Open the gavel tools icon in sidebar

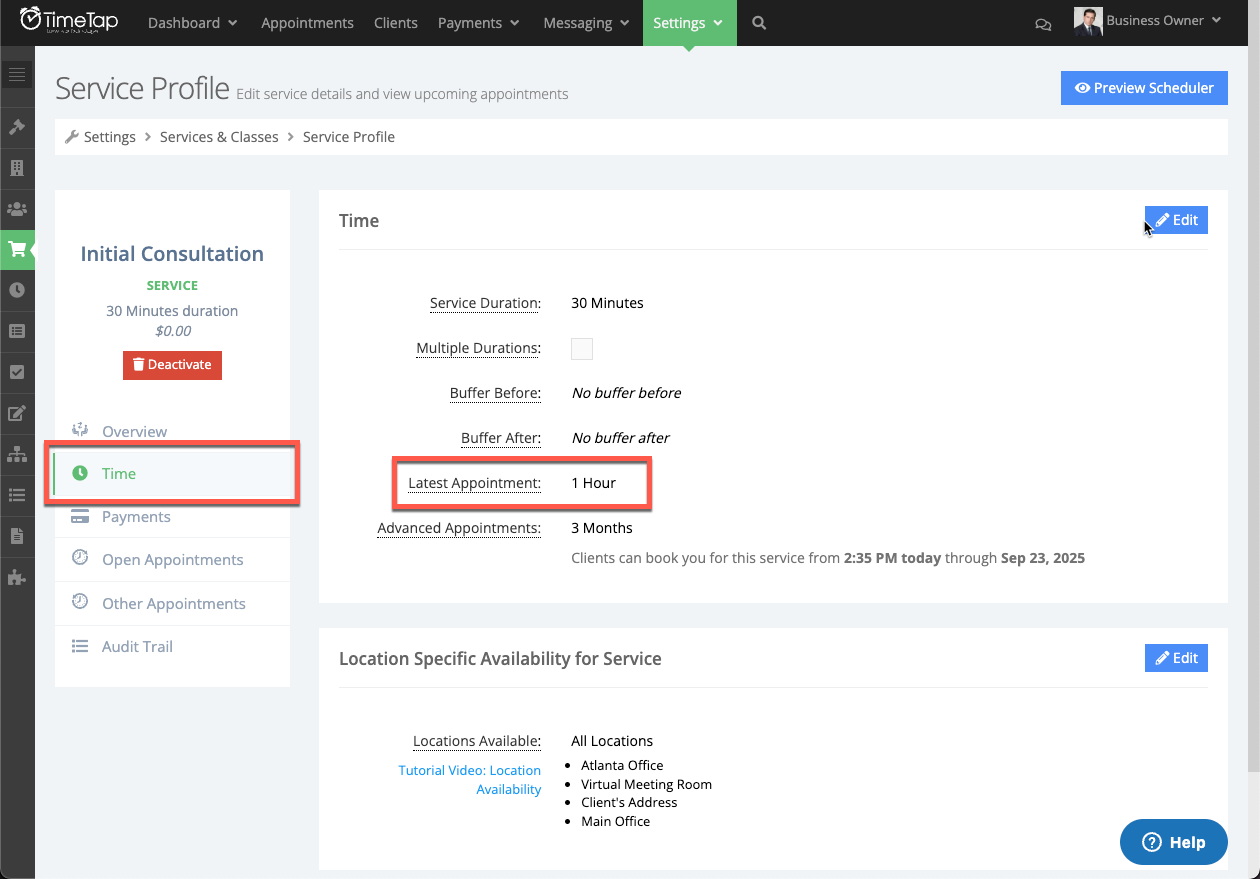point(17,127)
